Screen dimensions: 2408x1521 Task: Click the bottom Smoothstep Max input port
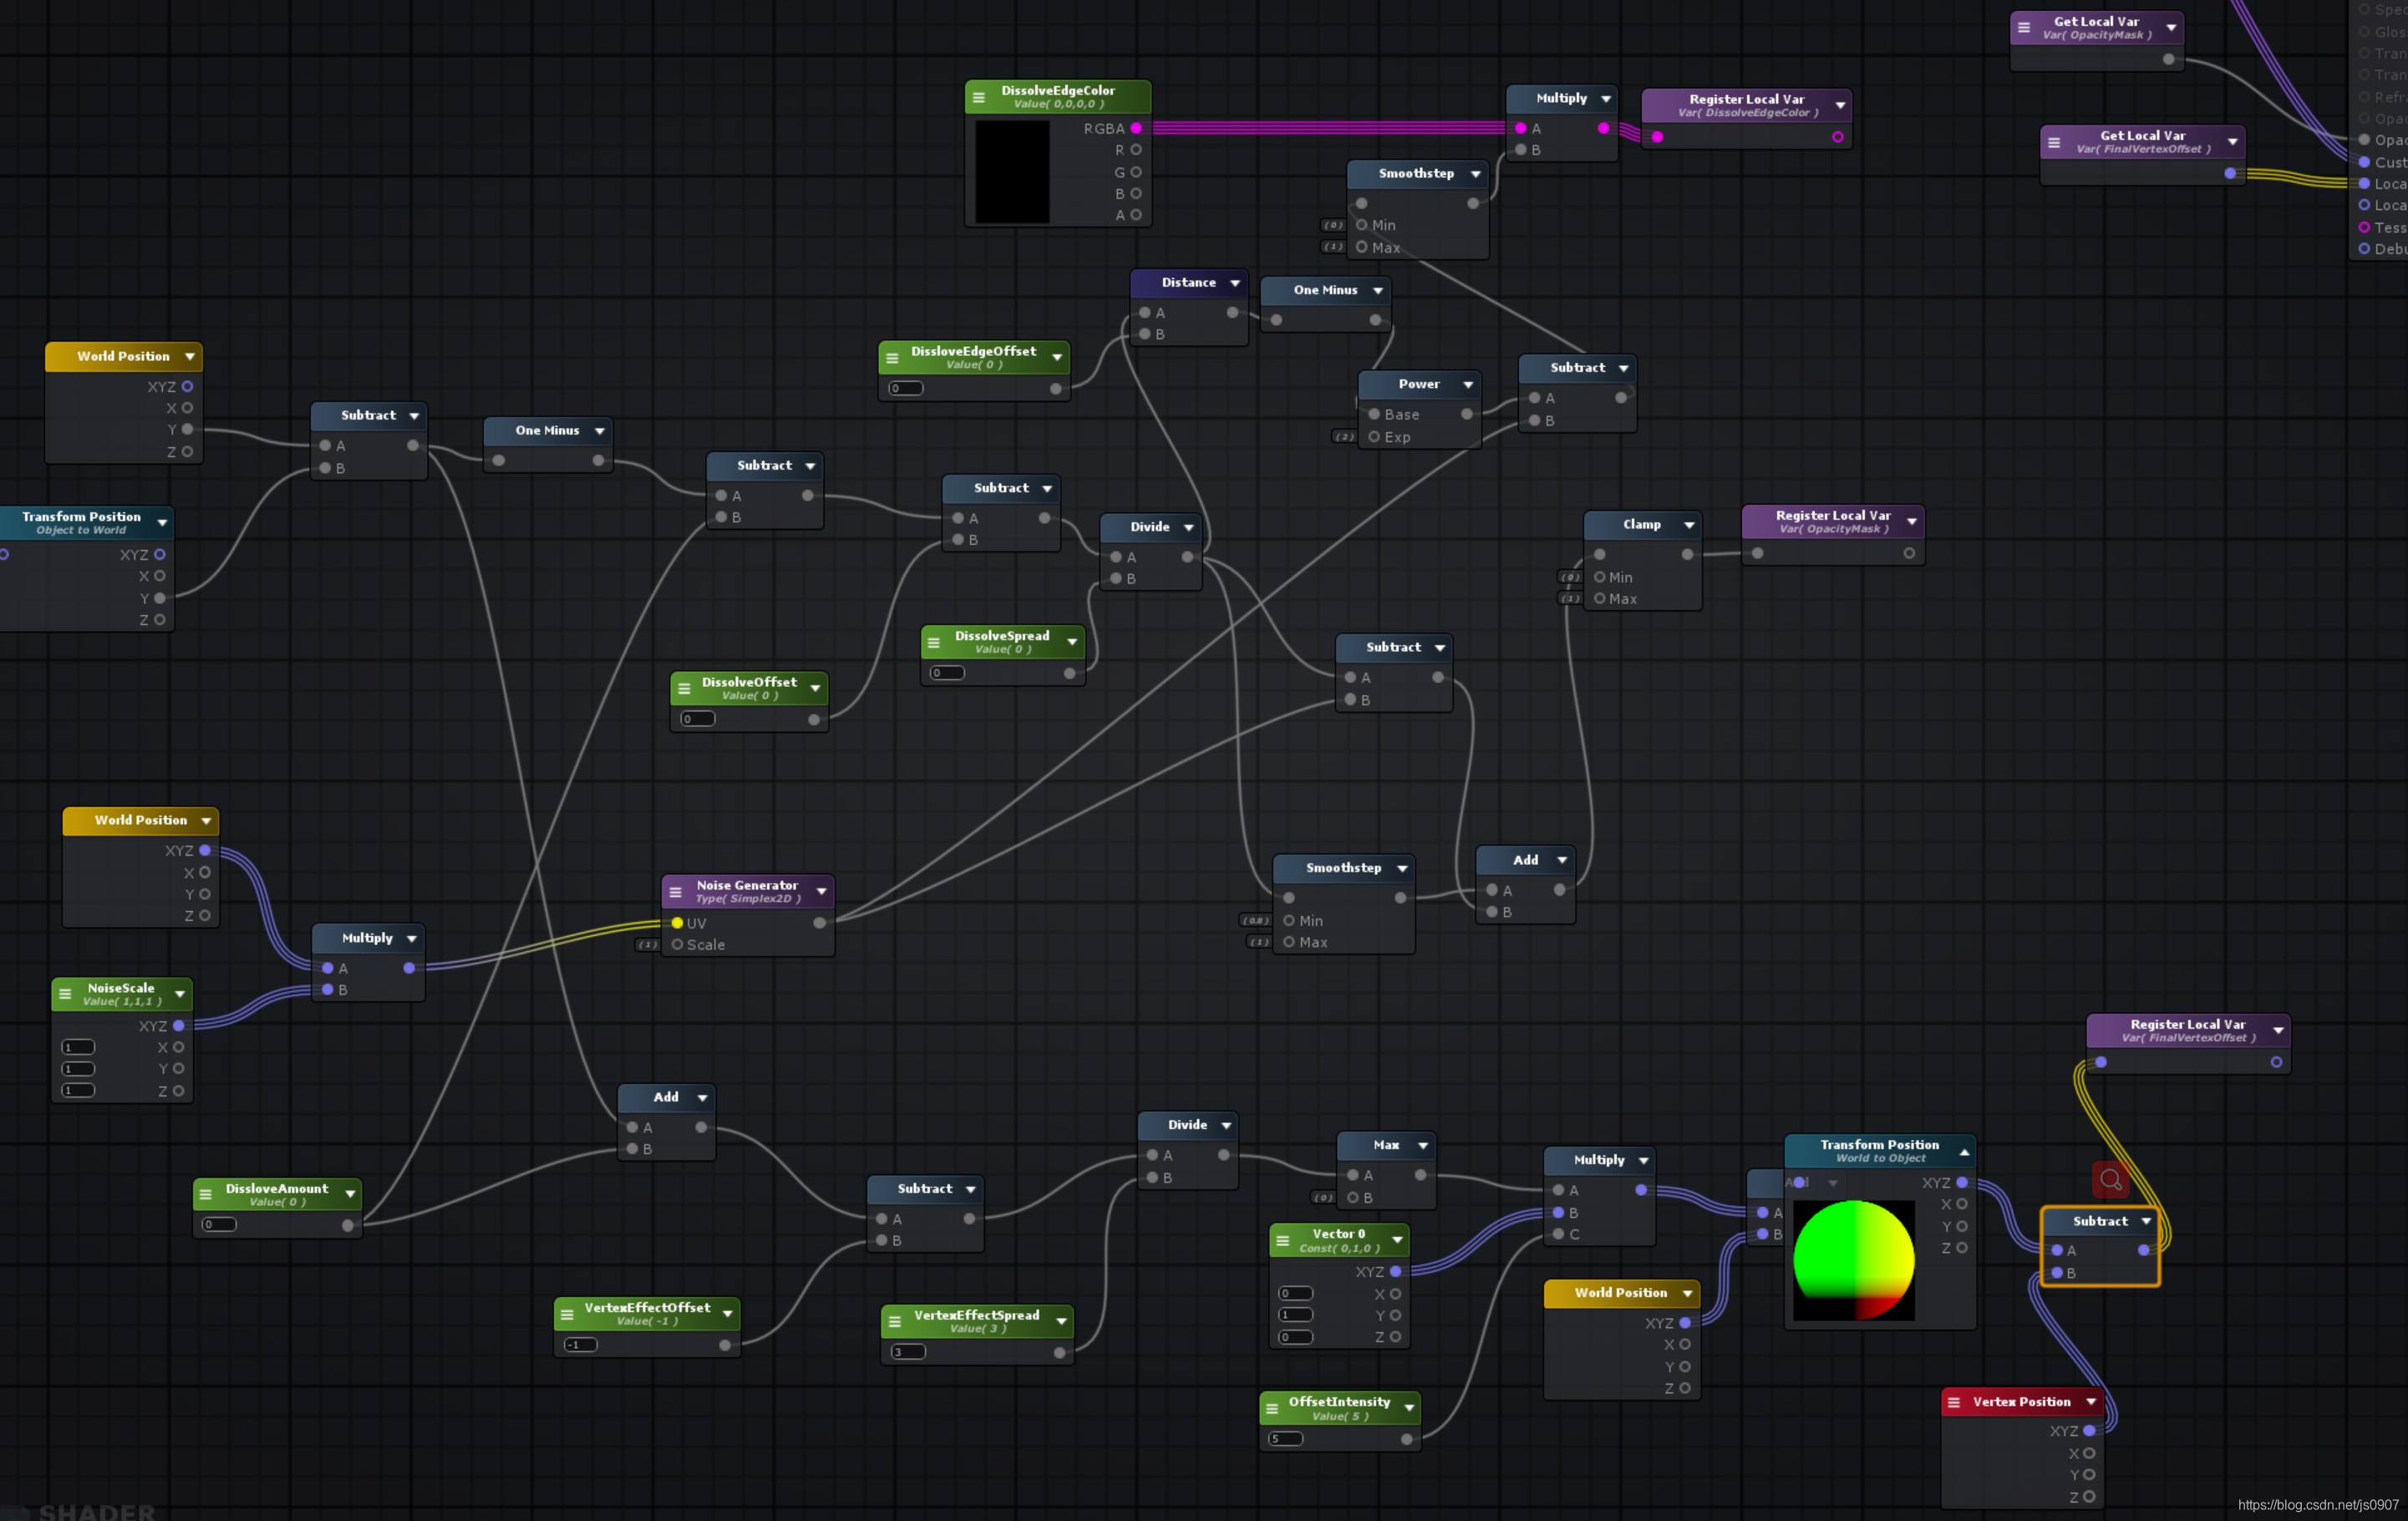pos(1289,942)
